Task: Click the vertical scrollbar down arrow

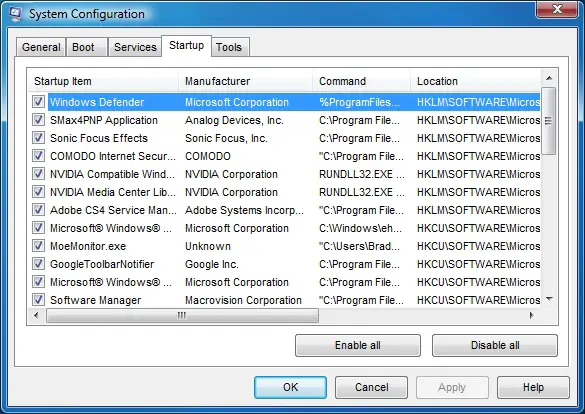Action: pos(549,298)
